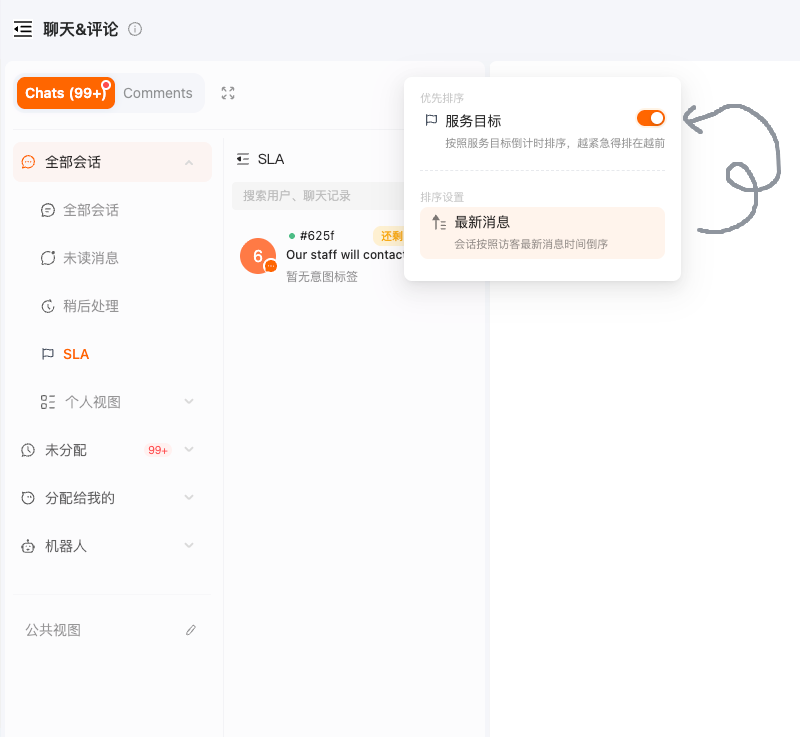This screenshot has height=737, width=800.
Task: Click the 服务目标 flag icon
Action: (x=431, y=120)
